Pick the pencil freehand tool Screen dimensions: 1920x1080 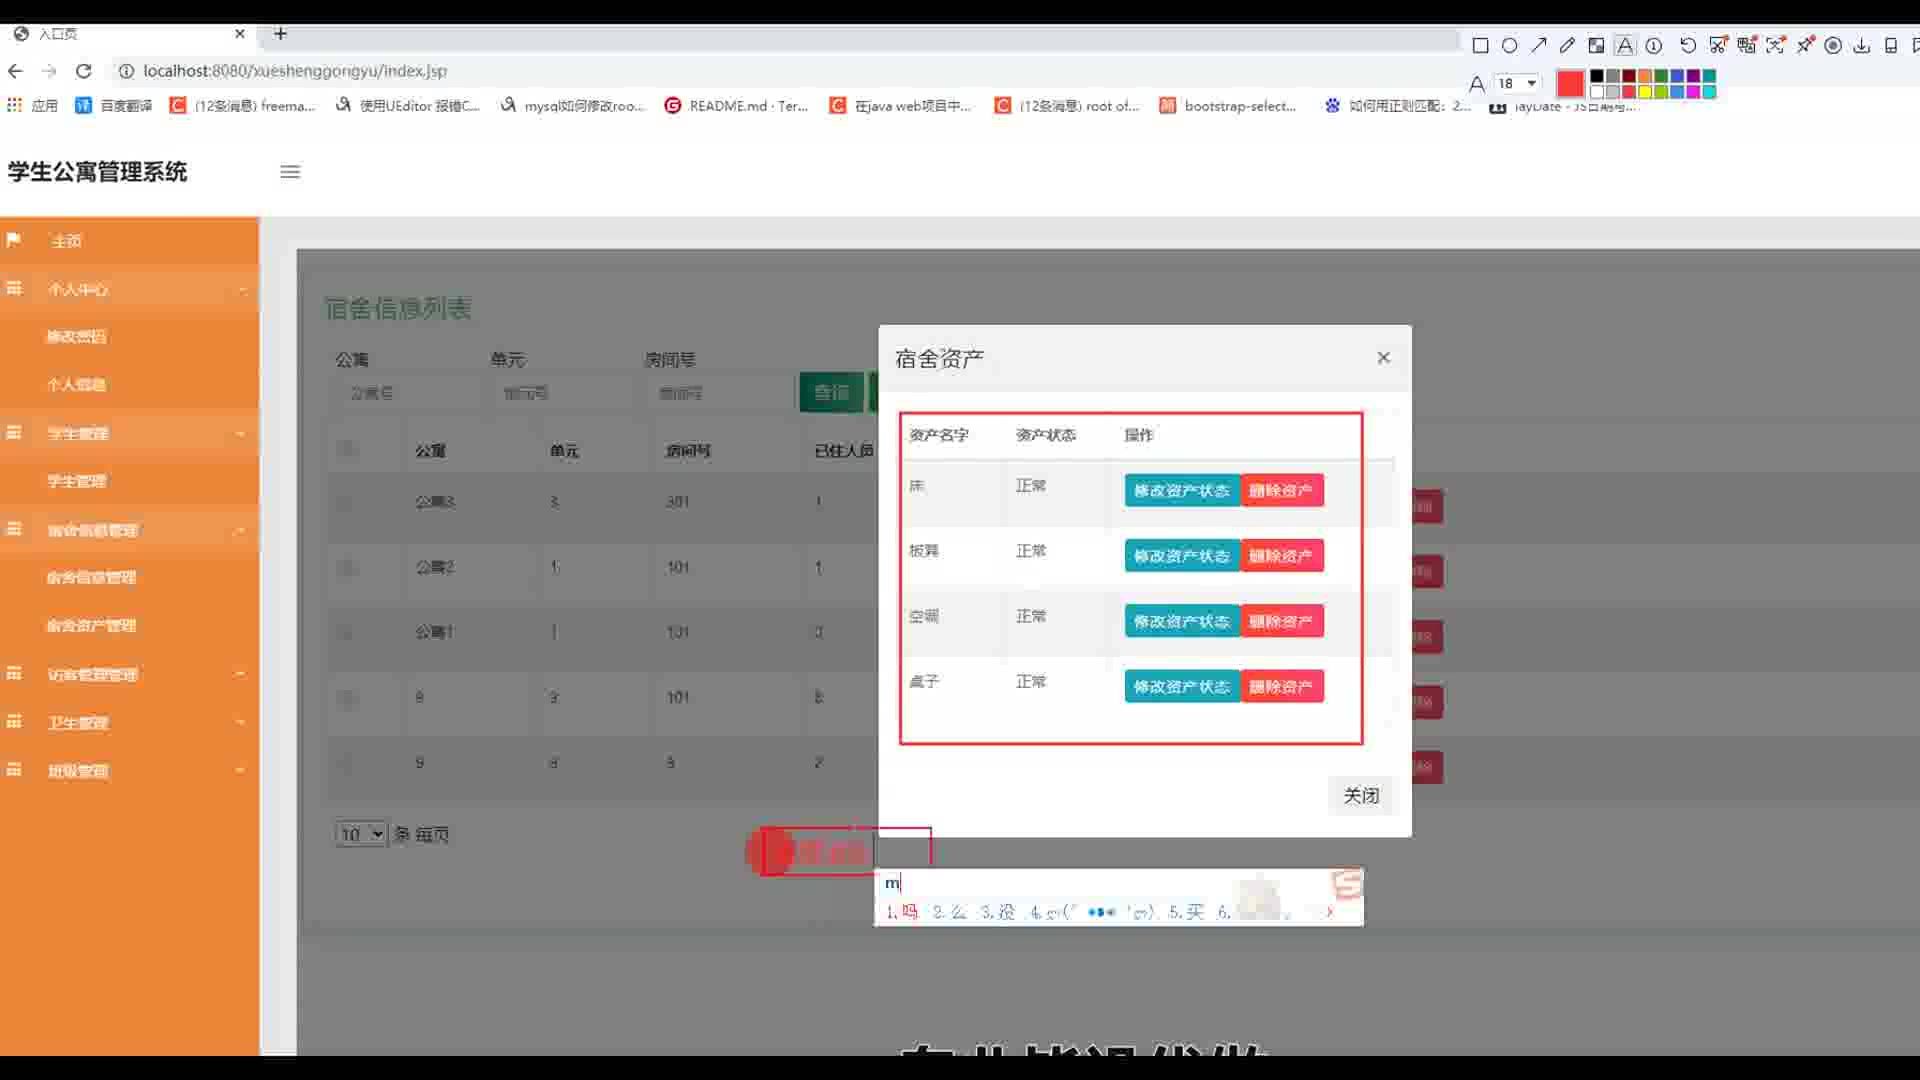(1567, 45)
